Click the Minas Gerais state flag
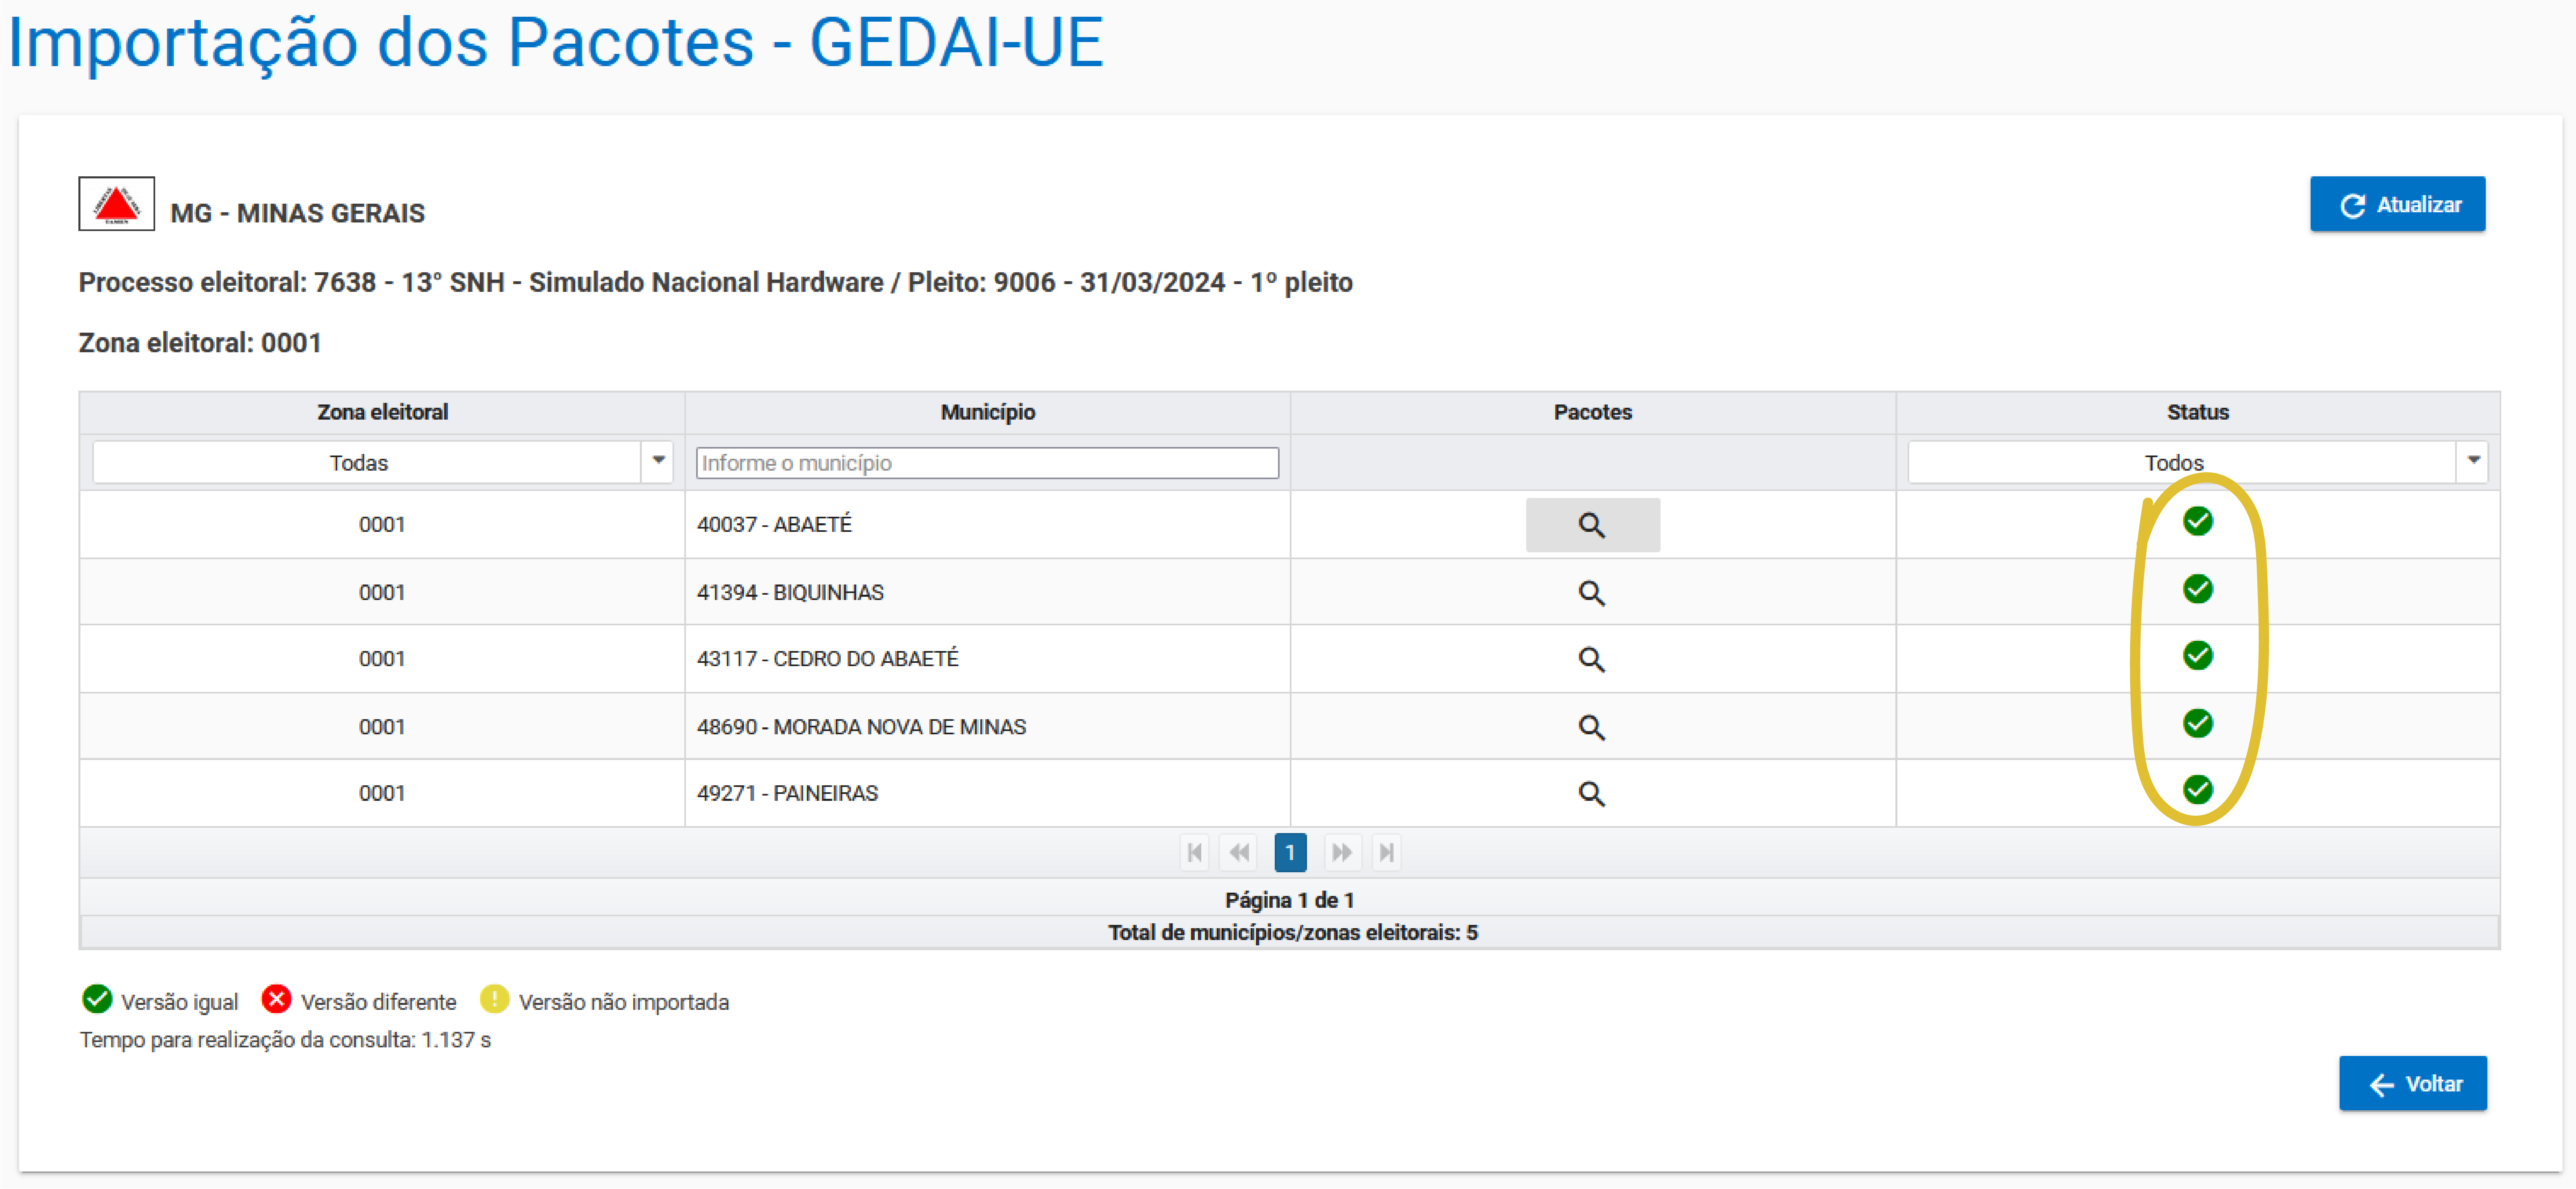The height and width of the screenshot is (1189, 2576). 117,204
